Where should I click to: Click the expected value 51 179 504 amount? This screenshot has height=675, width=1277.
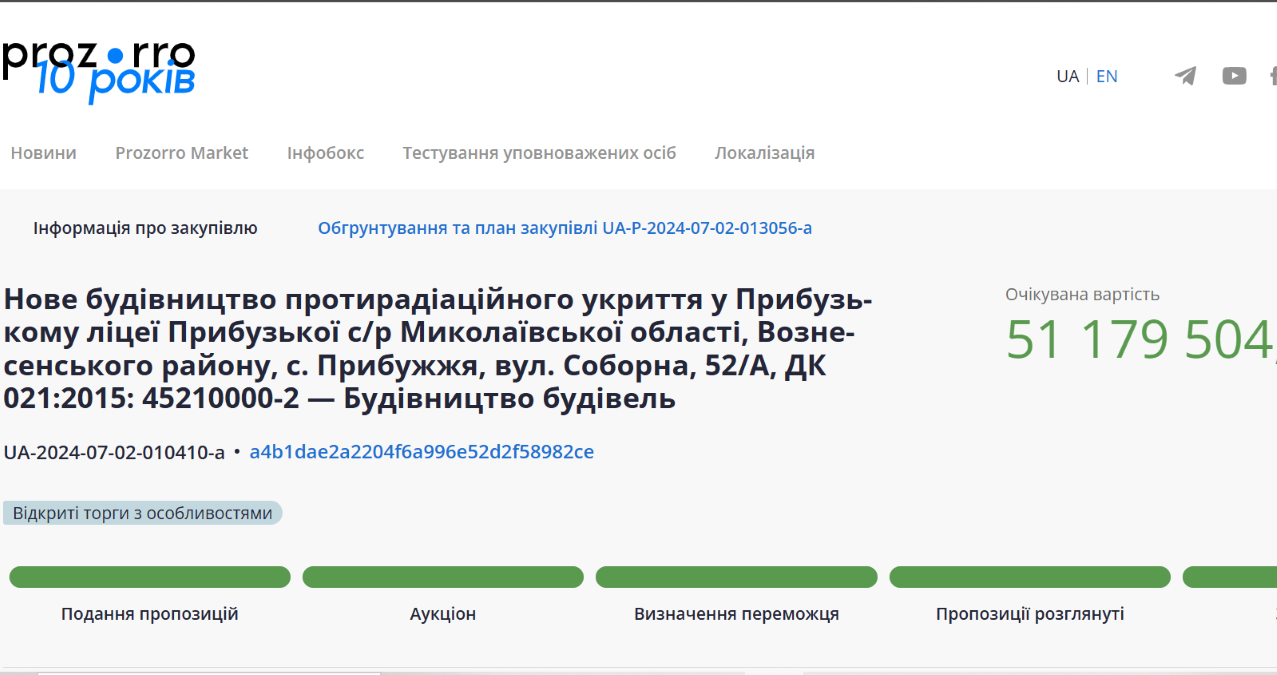point(1141,340)
